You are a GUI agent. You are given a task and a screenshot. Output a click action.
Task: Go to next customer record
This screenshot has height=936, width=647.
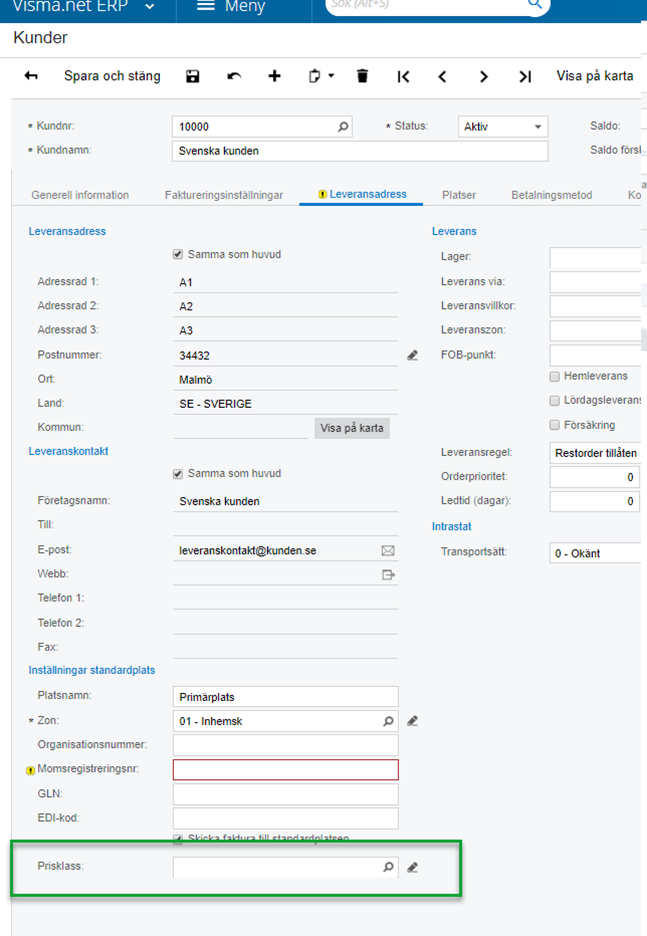484,76
